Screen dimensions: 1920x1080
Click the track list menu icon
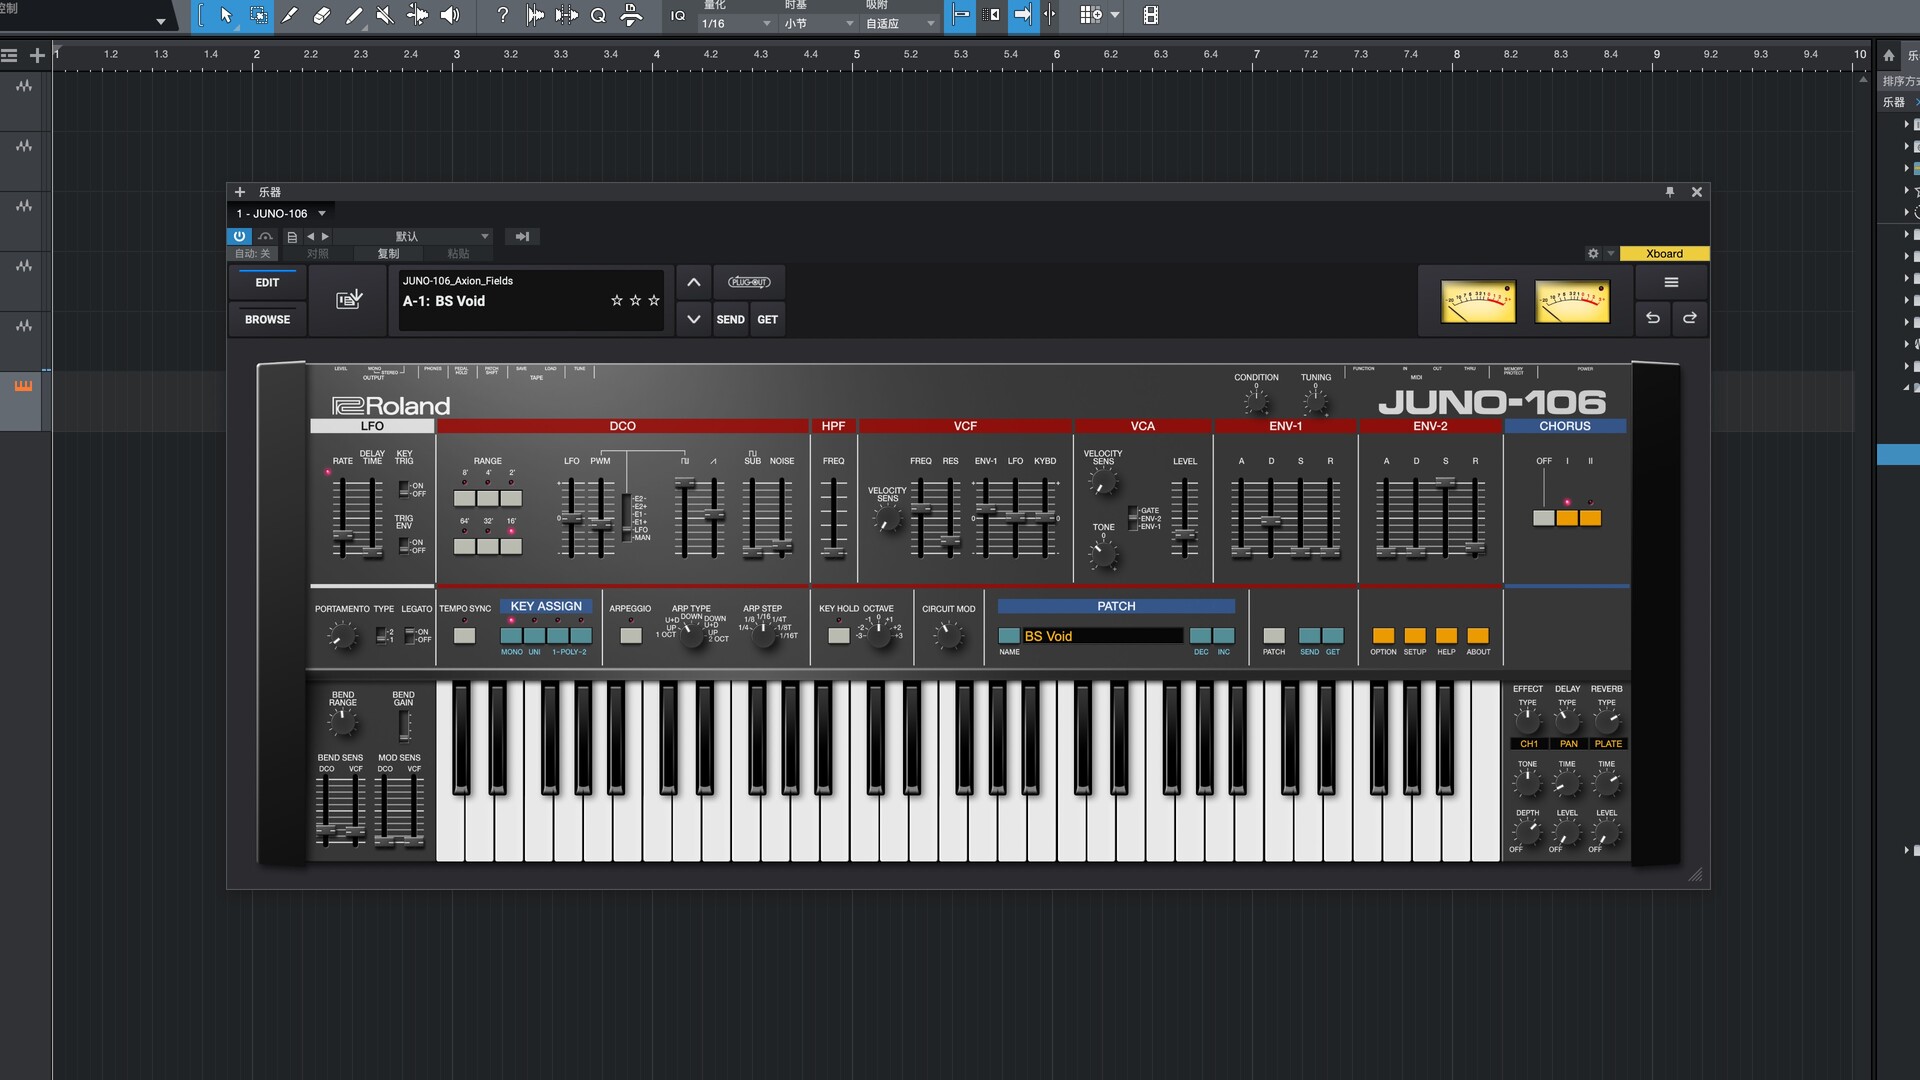click(10, 56)
